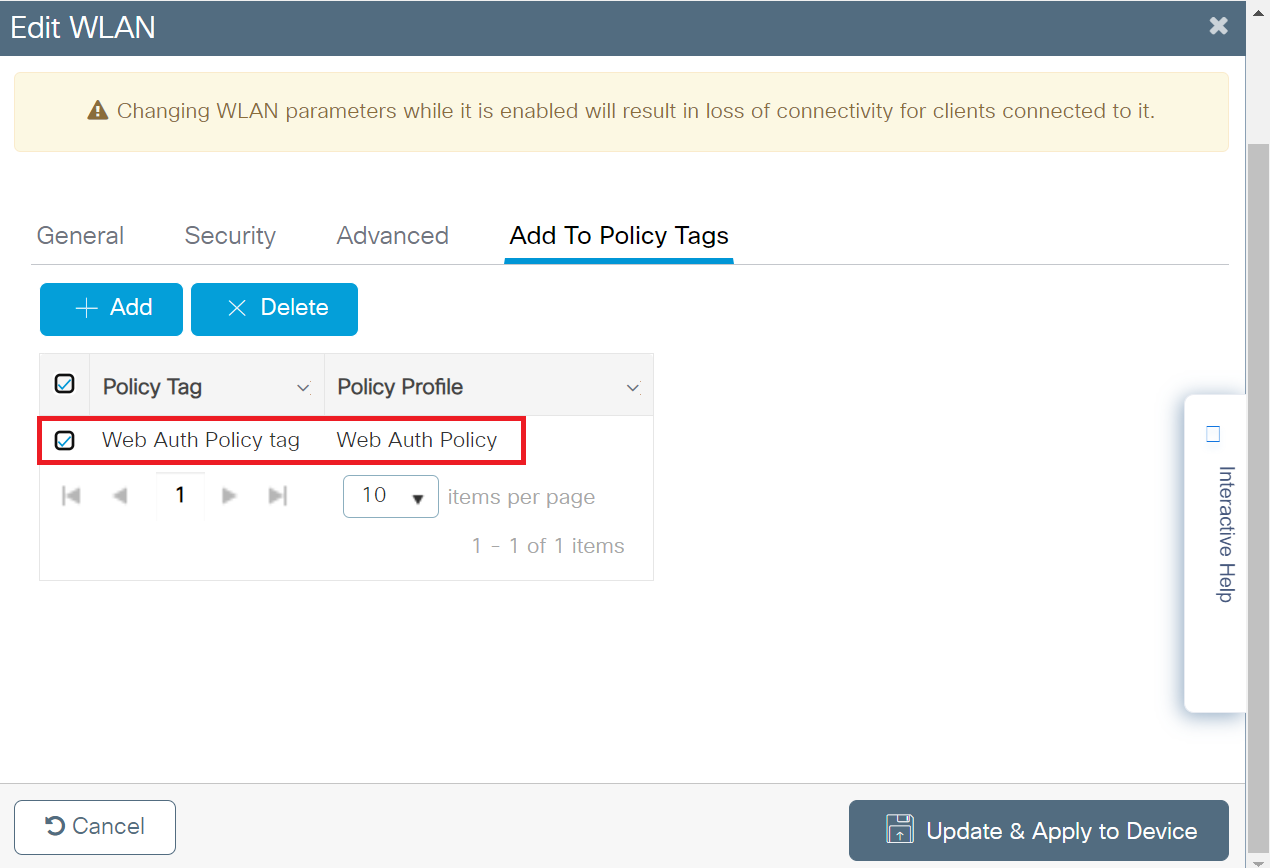Screen dimensions: 1270x868
Task: Expand the Policy Profile column menu chevron
Action: (632, 388)
